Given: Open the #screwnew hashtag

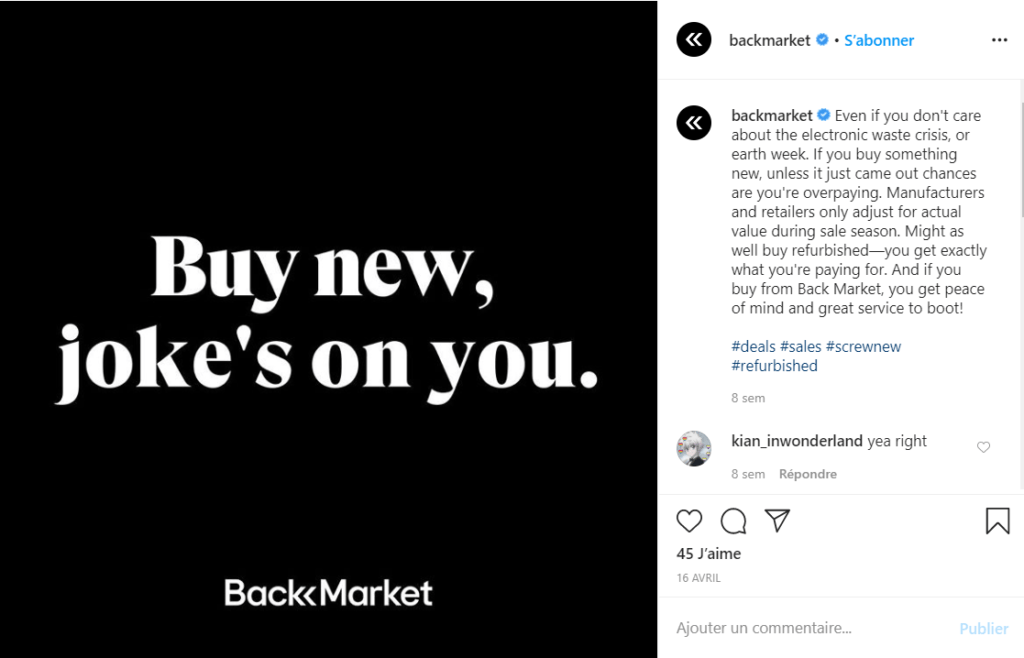Looking at the screenshot, I should pyautogui.click(x=863, y=347).
